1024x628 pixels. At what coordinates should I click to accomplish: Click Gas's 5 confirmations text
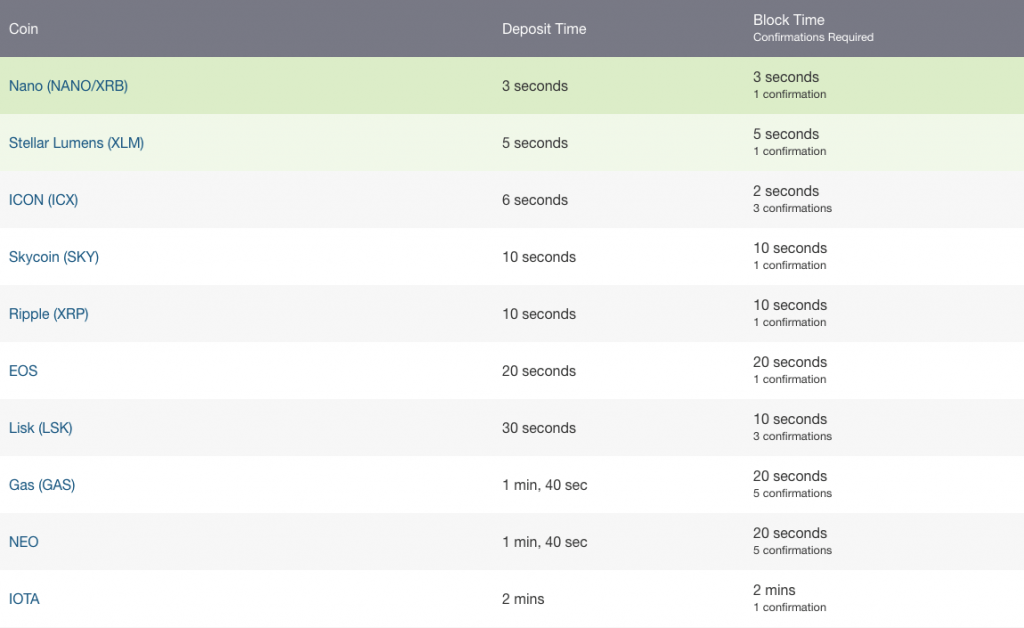[792, 493]
